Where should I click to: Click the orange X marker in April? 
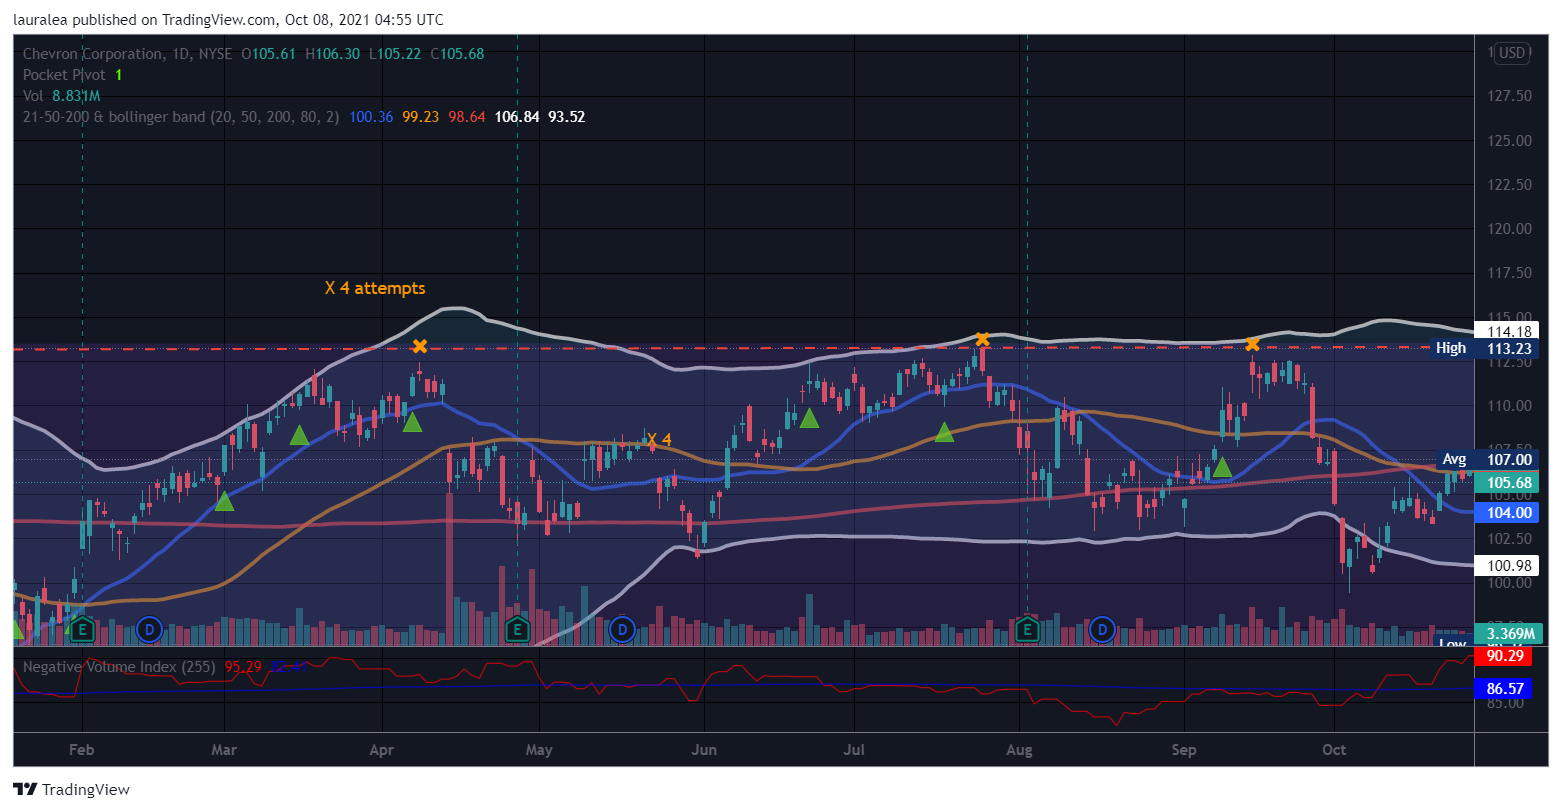420,346
